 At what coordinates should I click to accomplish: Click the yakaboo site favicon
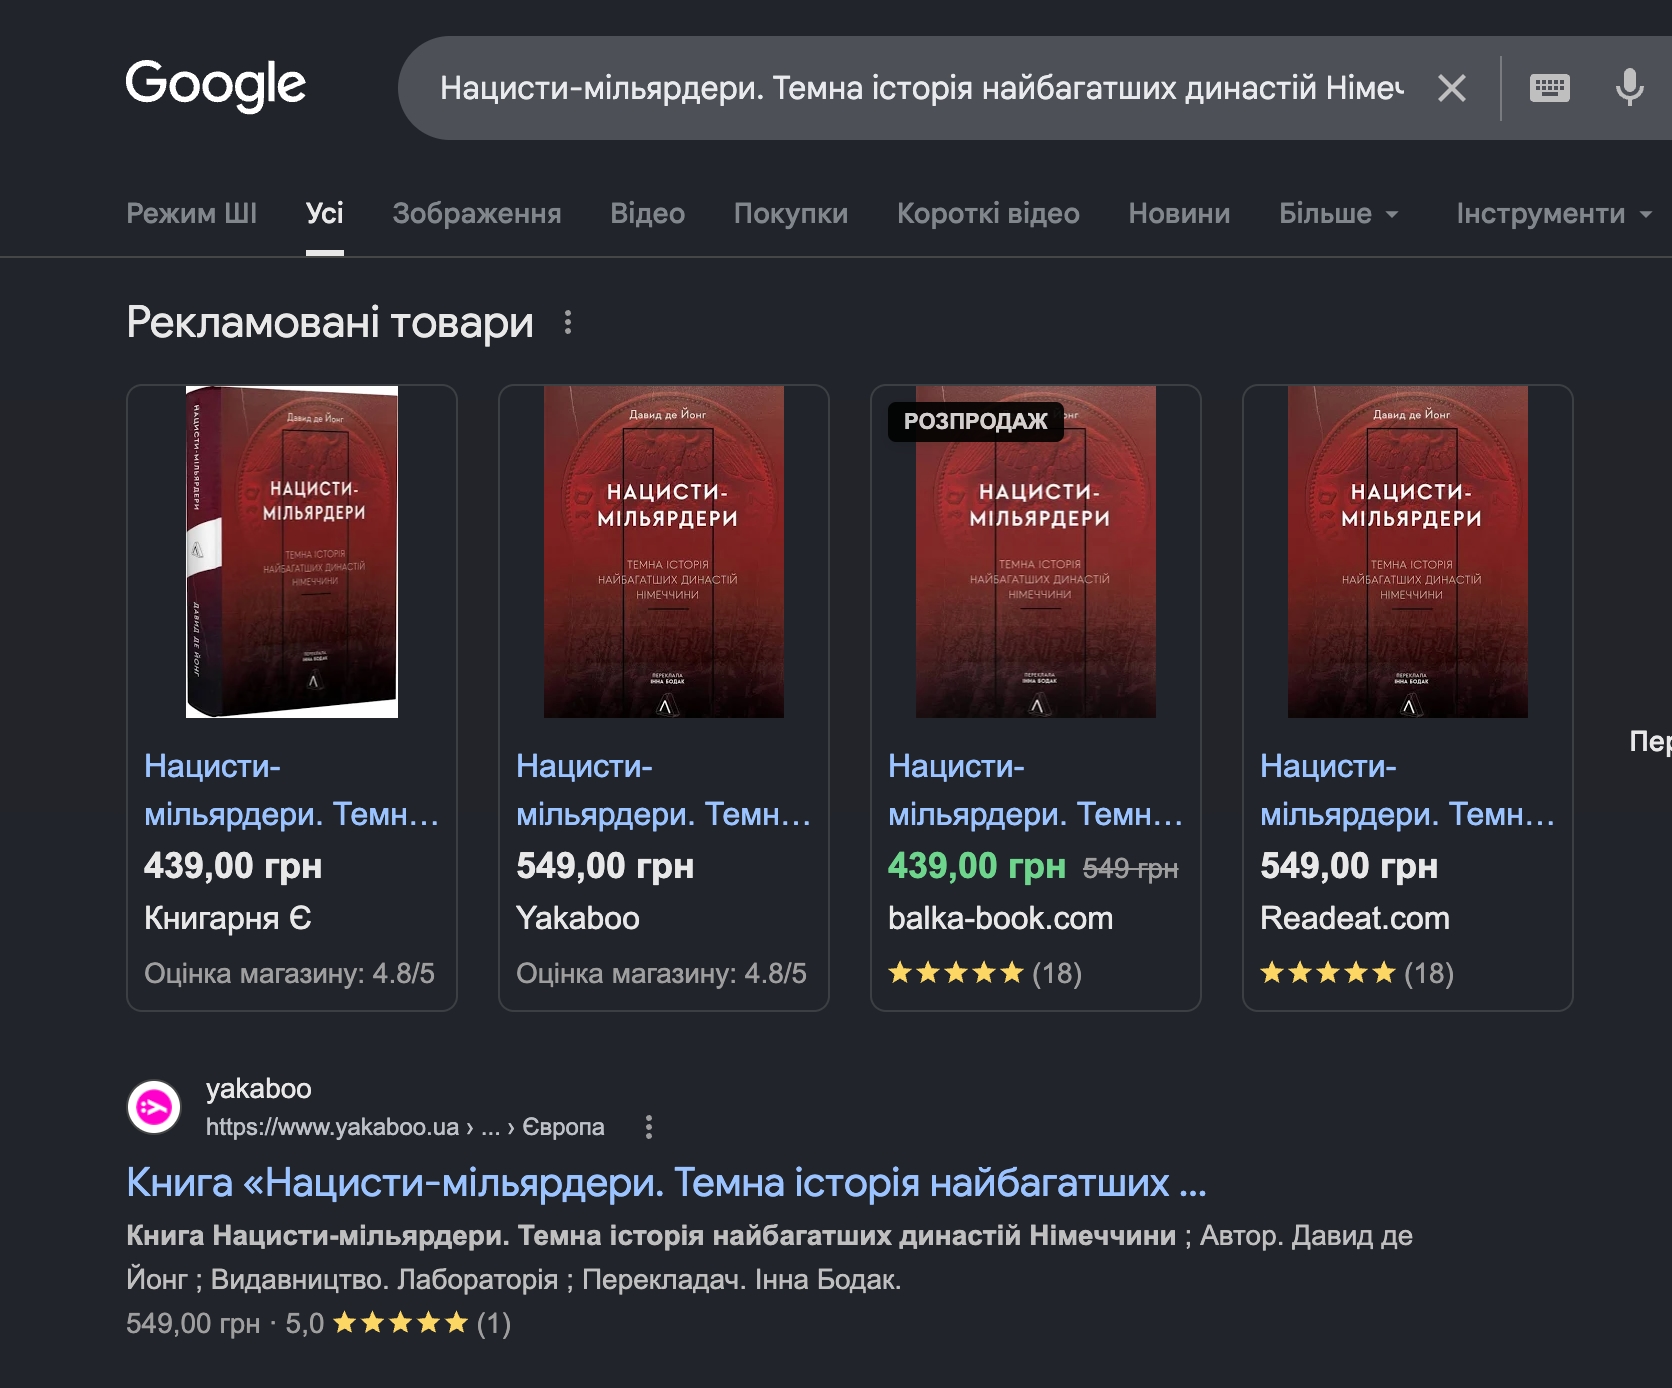154,1107
